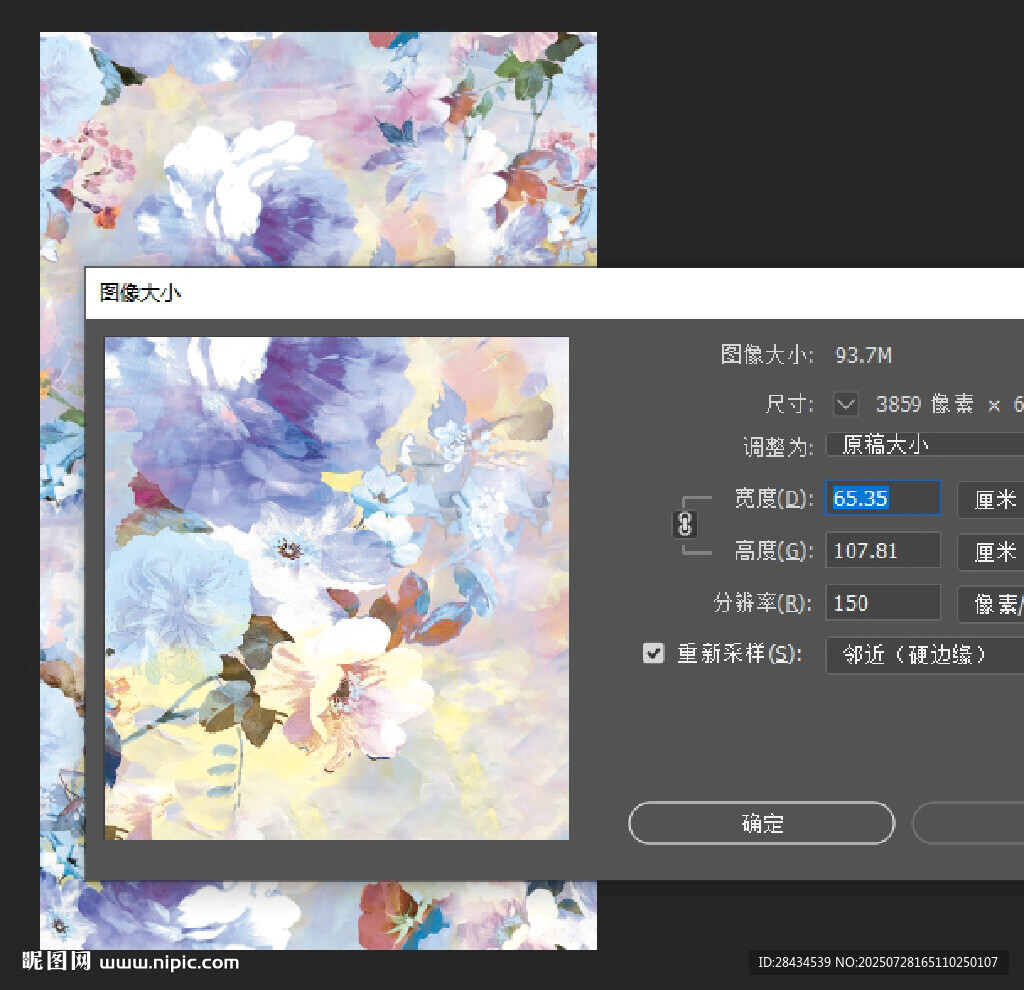1024x990 pixels.
Task: Select the 高度 height field showing 107.81
Action: pos(883,551)
